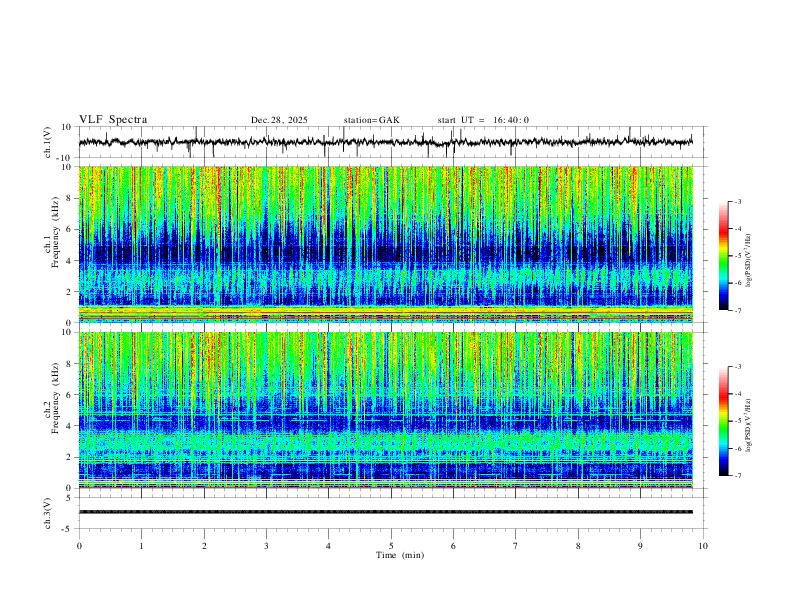This screenshot has width=792, height=612.
Task: Click the 'station=GAK' label
Action: click(x=371, y=120)
